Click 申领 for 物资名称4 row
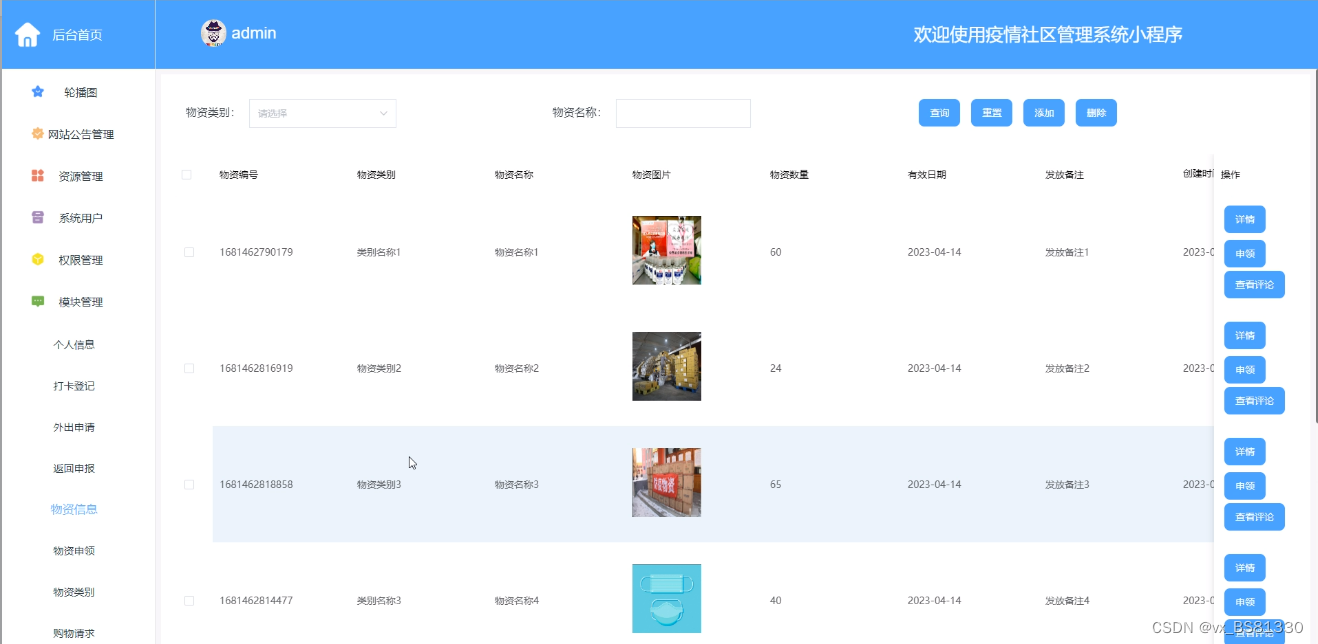Screen dimensions: 1318x644 [x=1245, y=601]
